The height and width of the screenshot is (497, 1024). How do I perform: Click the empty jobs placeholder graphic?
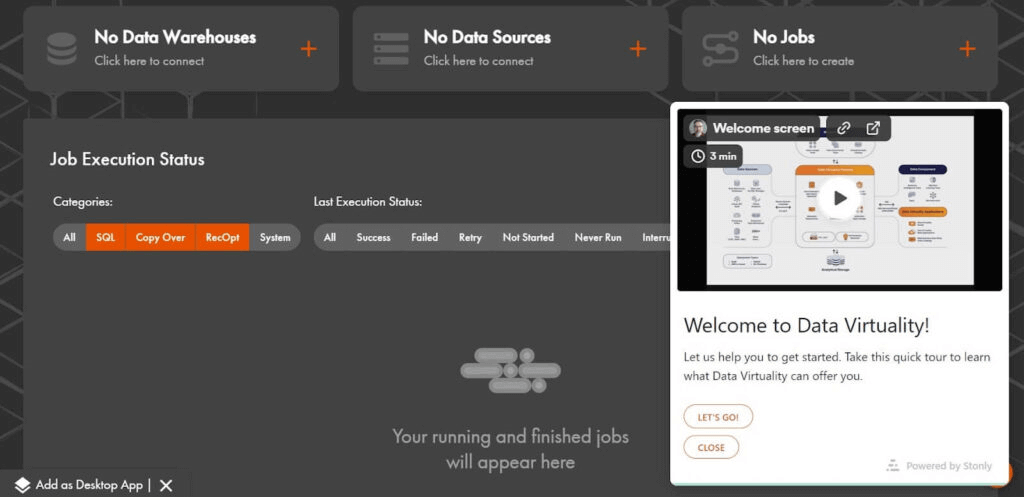[511, 370]
